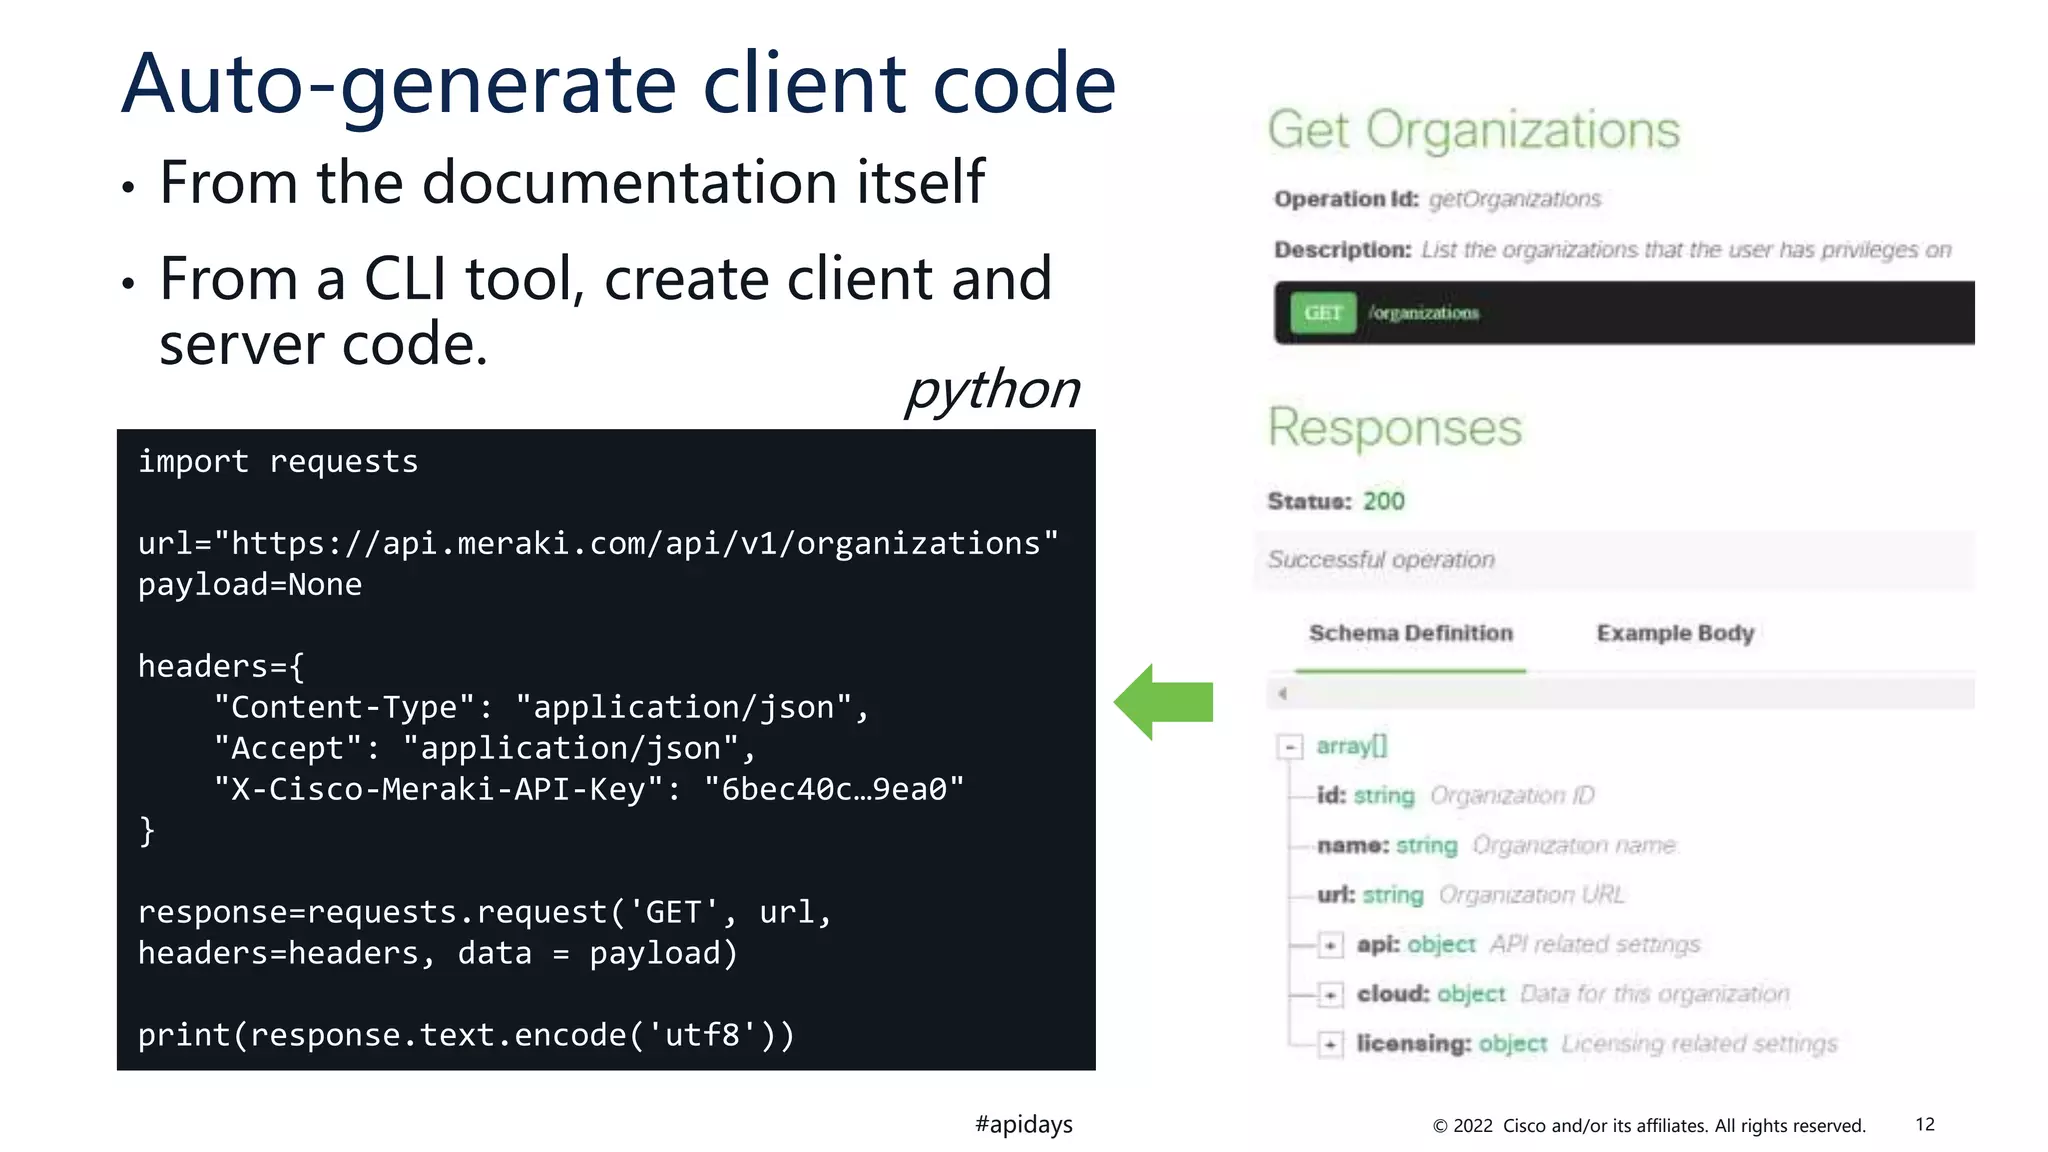Select the /organizations endpoint path
The image size is (2048, 1152).
coord(1424,313)
